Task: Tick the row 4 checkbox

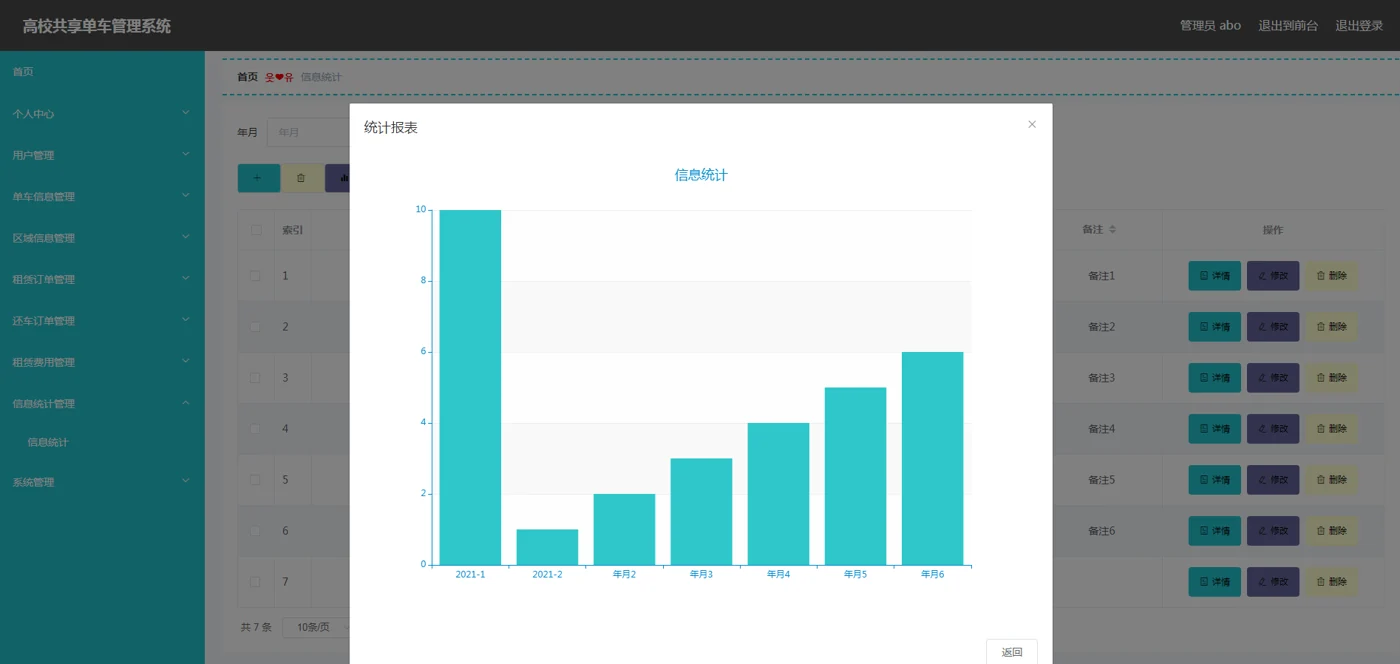Action: (x=256, y=428)
